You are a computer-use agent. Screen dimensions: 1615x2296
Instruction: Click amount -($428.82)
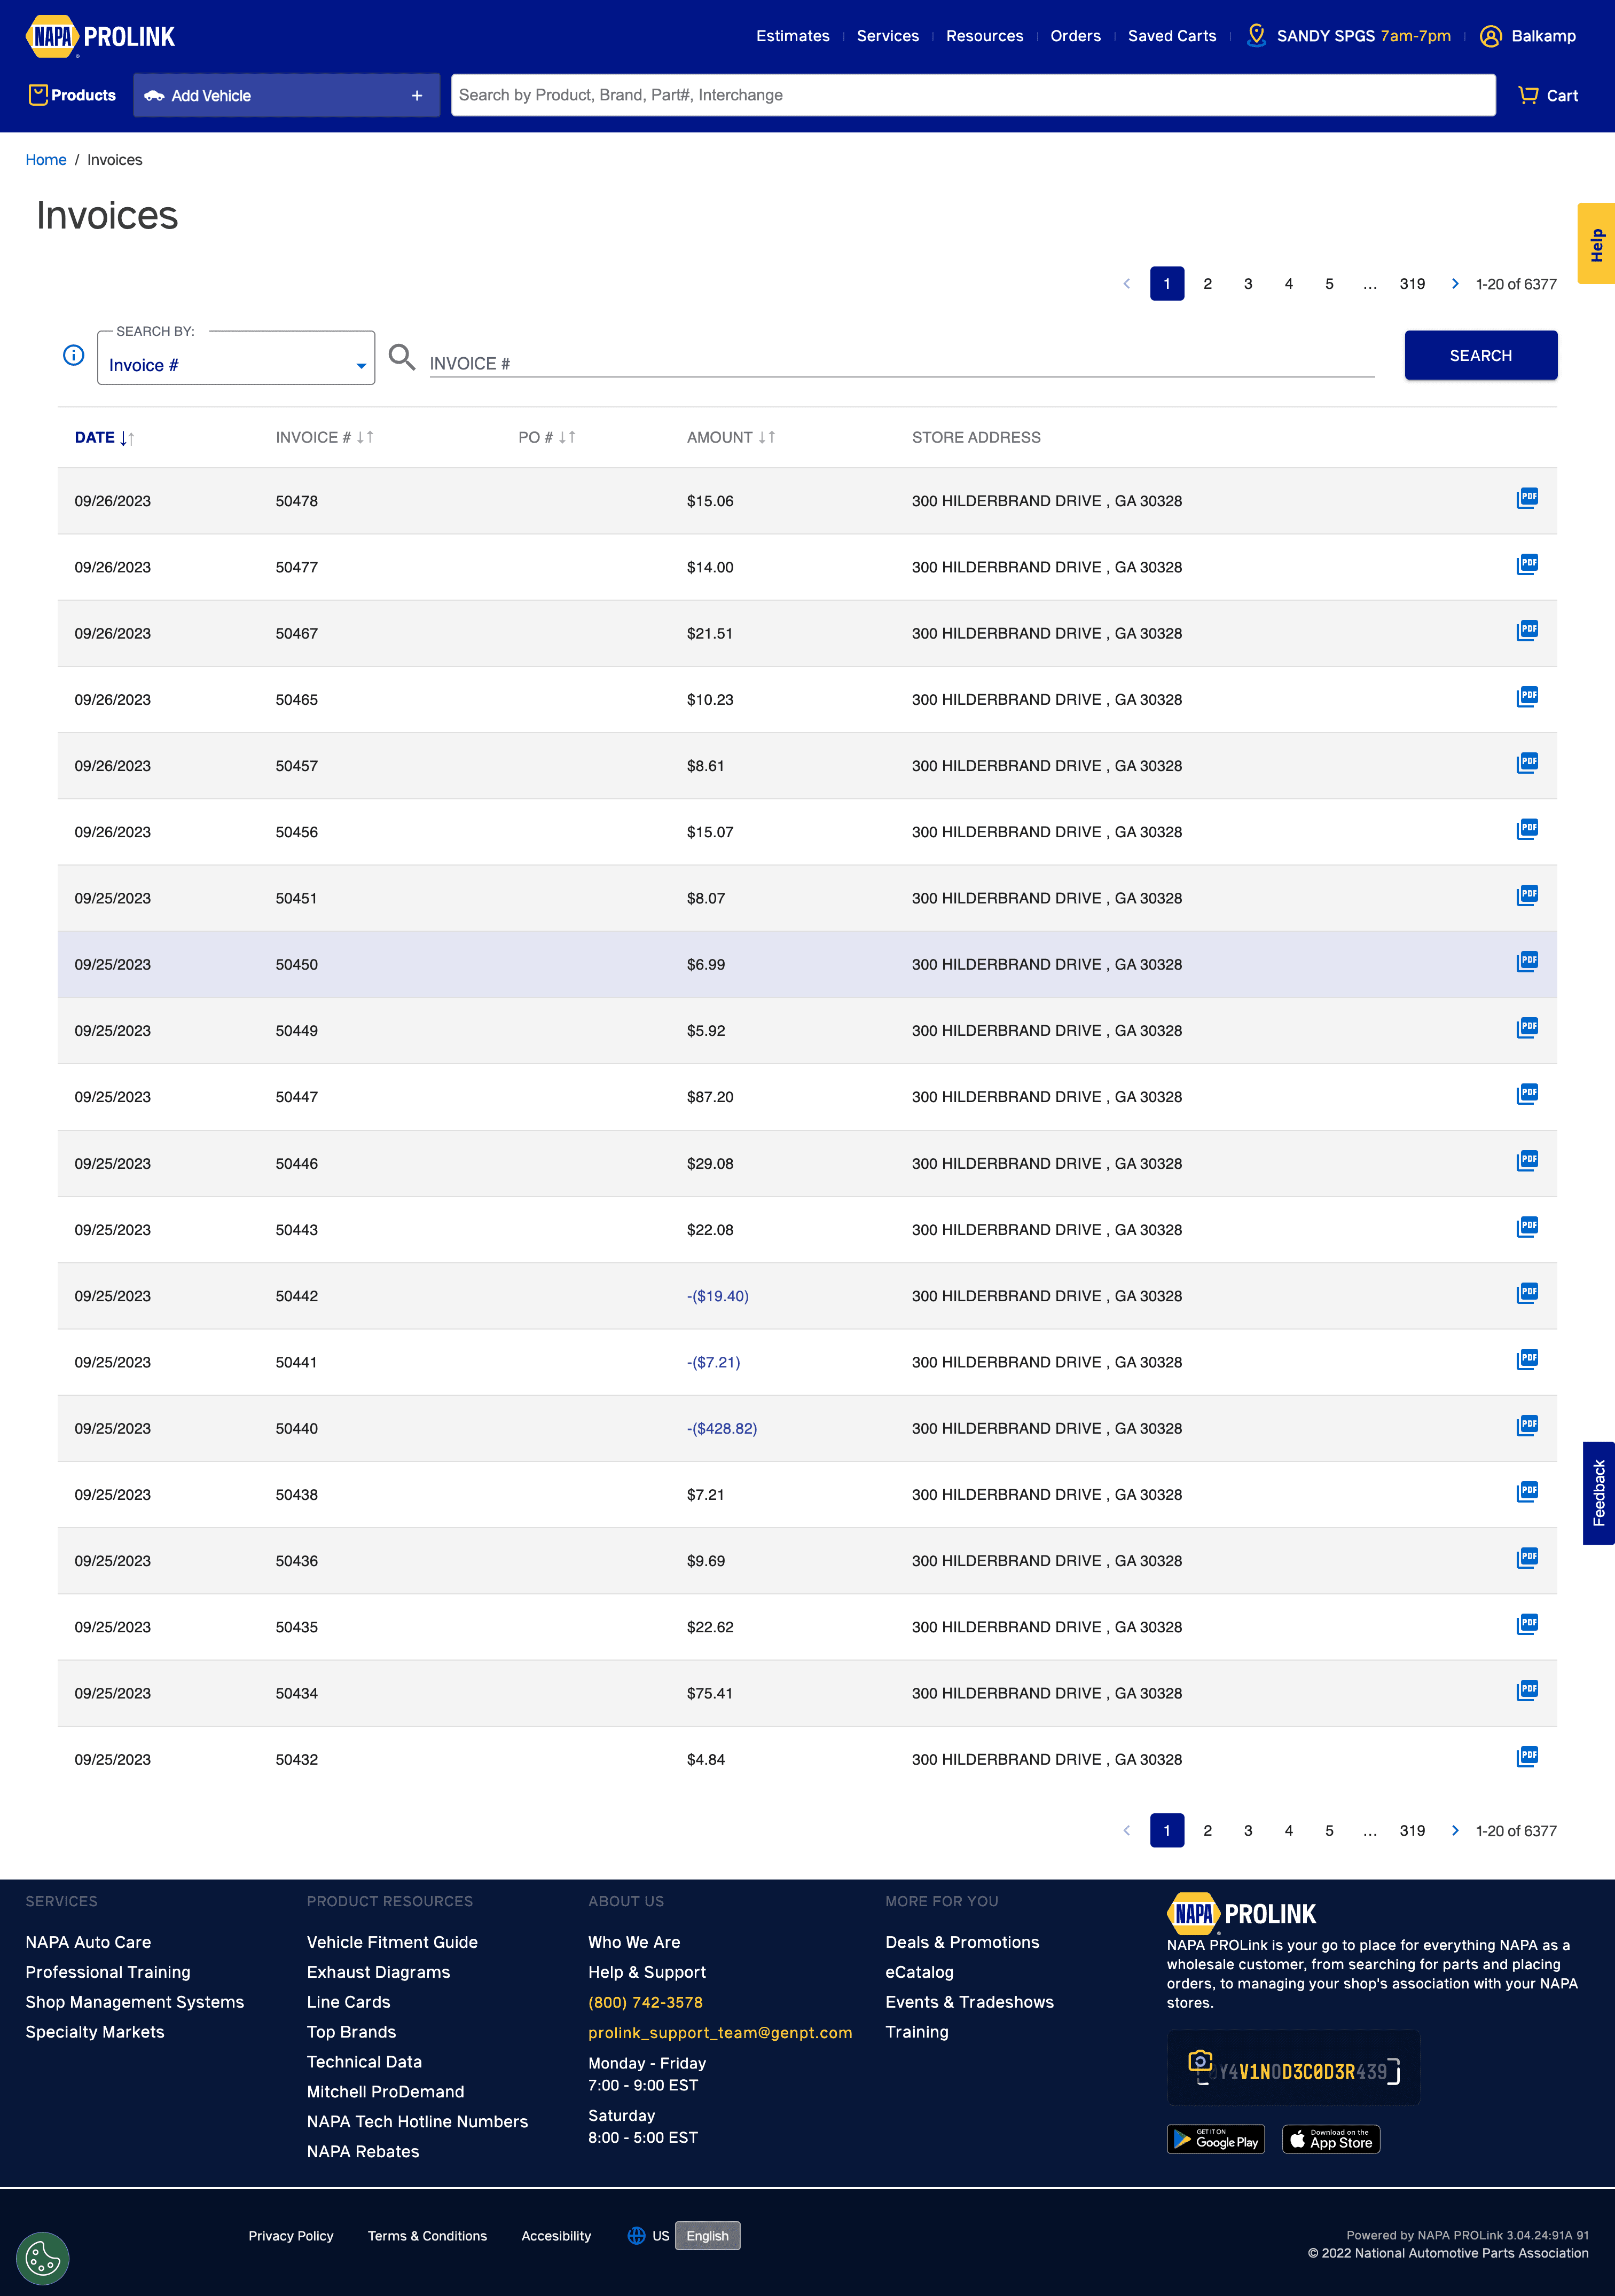click(722, 1428)
